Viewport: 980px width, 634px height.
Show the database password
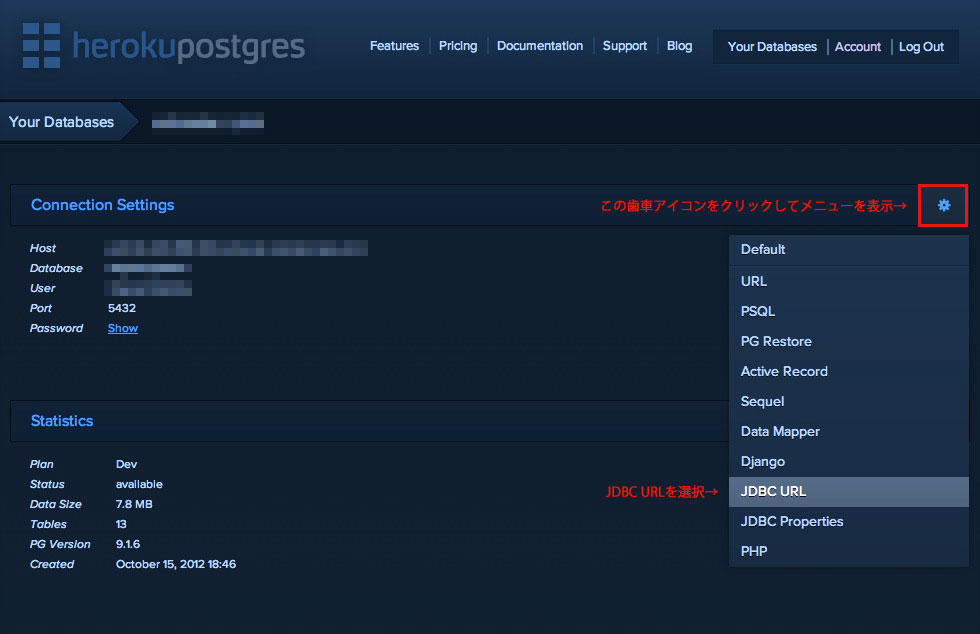(122, 328)
